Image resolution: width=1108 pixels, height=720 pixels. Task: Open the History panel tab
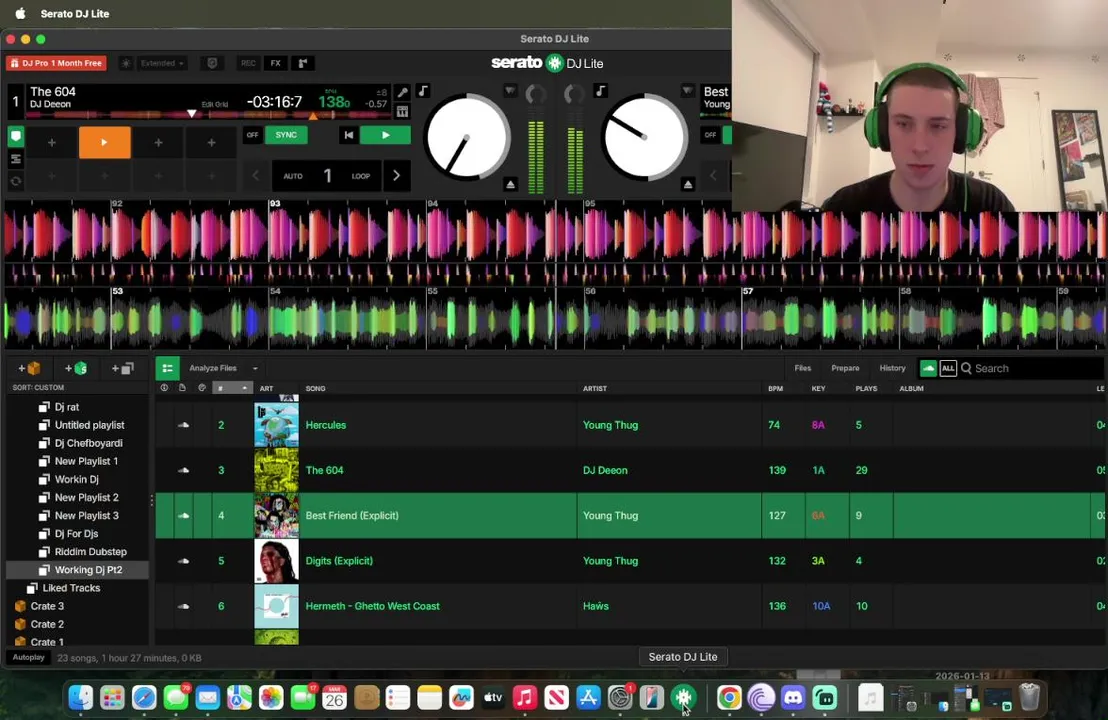point(892,368)
